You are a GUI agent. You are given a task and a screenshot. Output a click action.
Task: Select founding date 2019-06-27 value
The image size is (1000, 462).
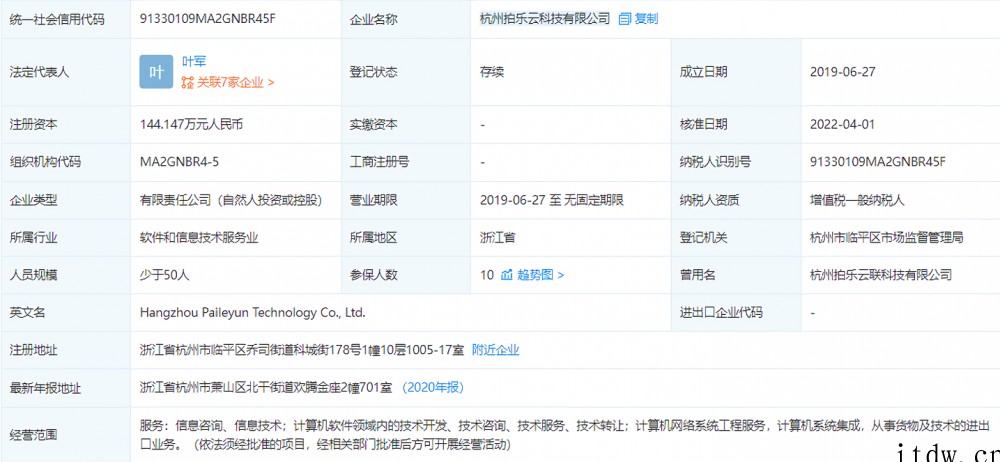pos(842,72)
